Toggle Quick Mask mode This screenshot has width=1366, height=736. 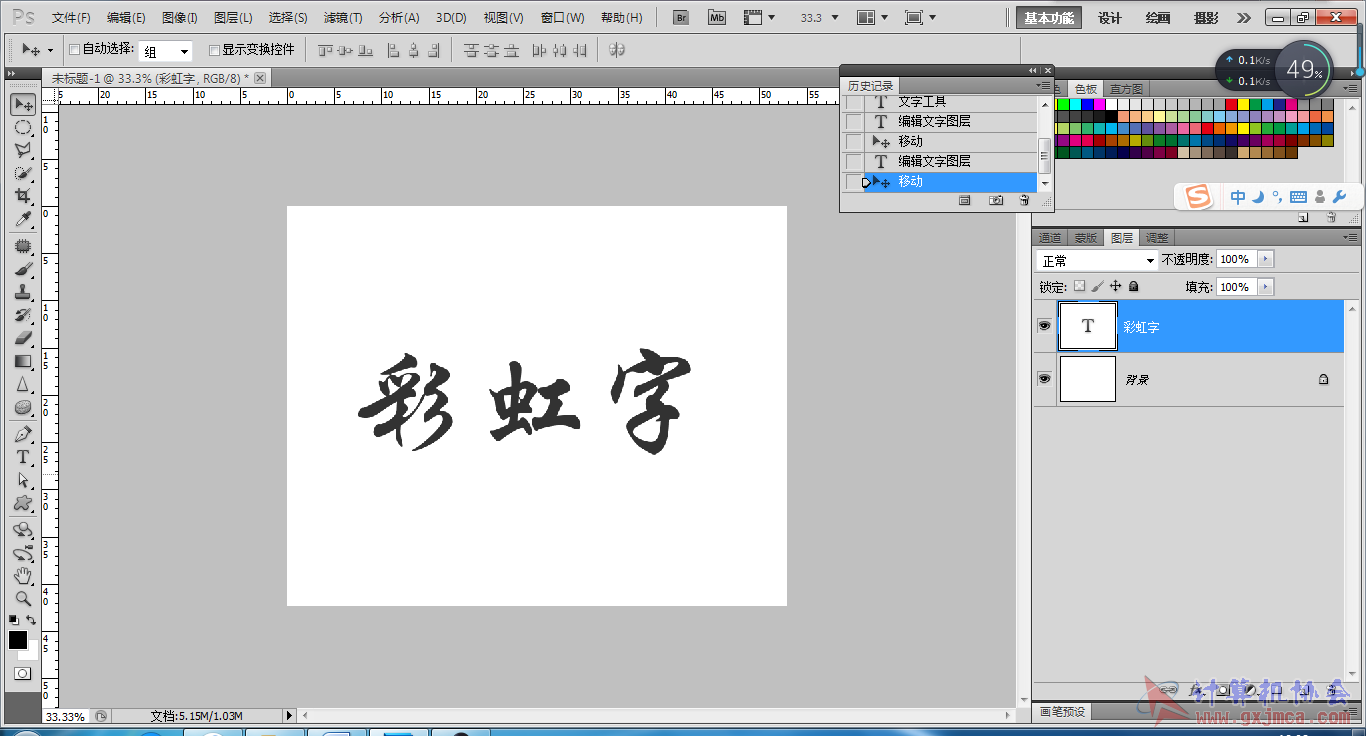pos(22,674)
